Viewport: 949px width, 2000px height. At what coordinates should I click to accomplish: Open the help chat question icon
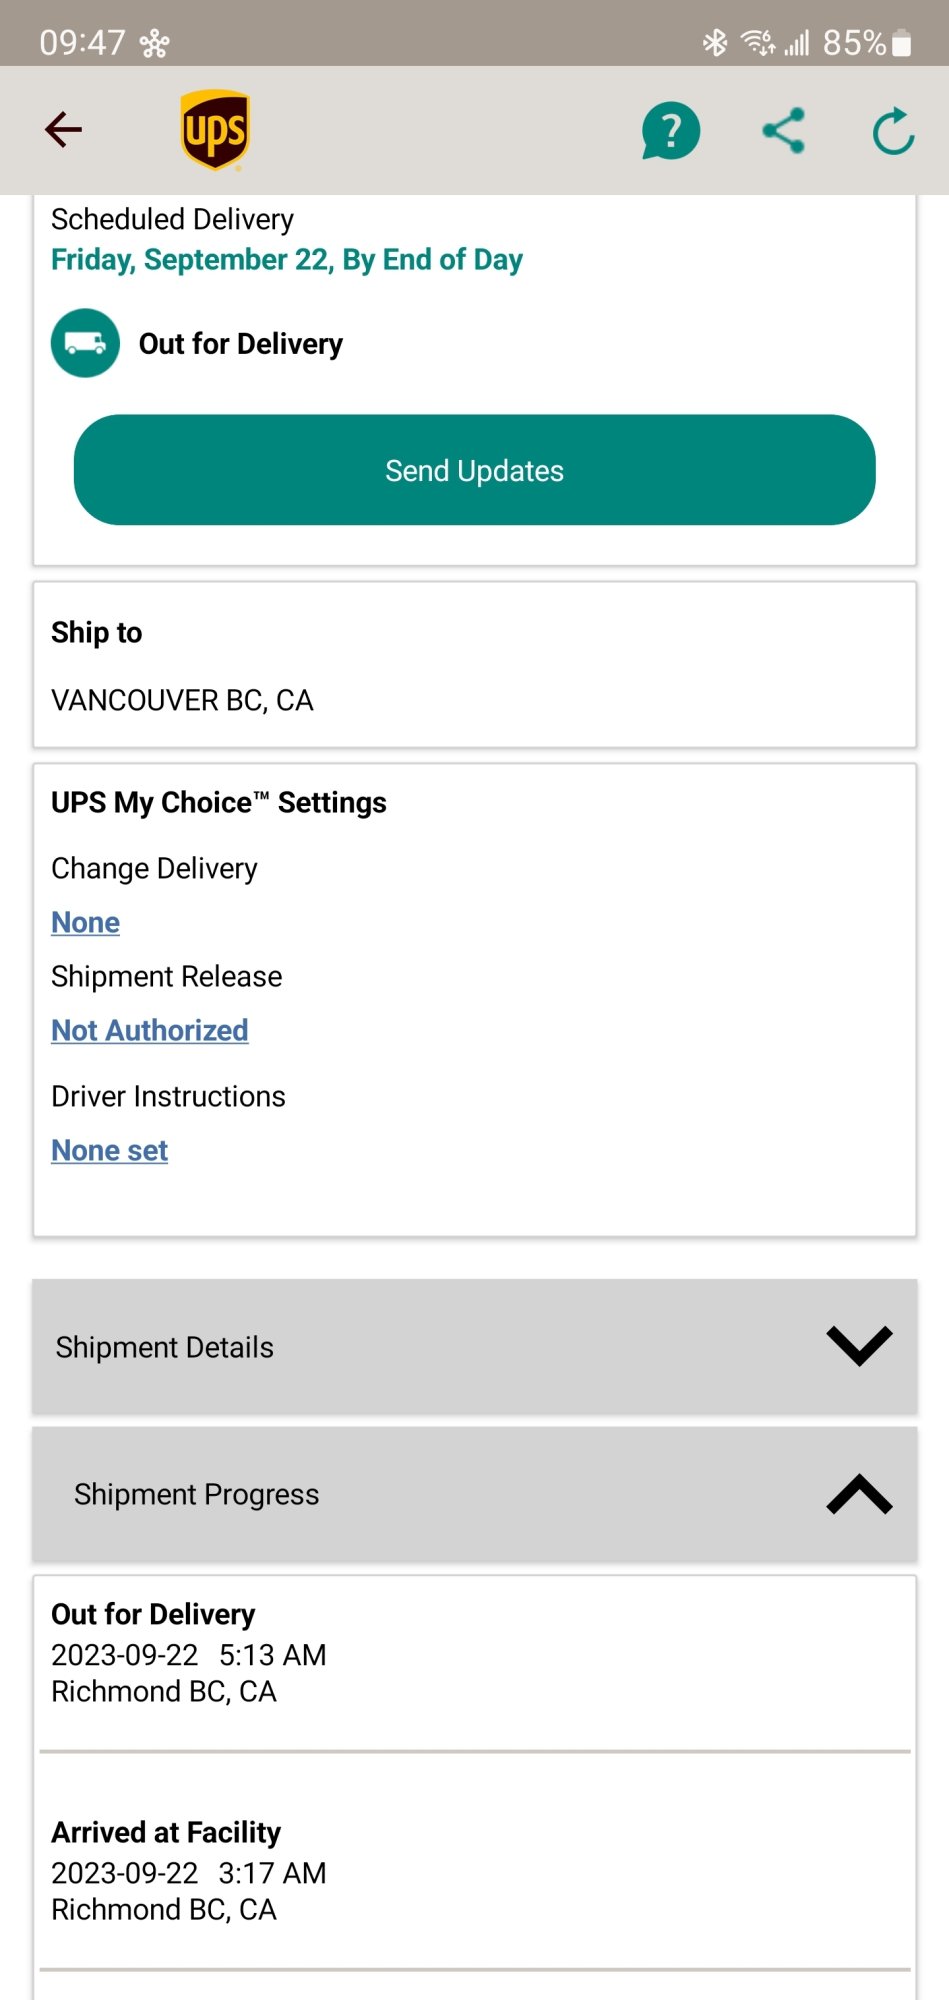[x=671, y=131]
